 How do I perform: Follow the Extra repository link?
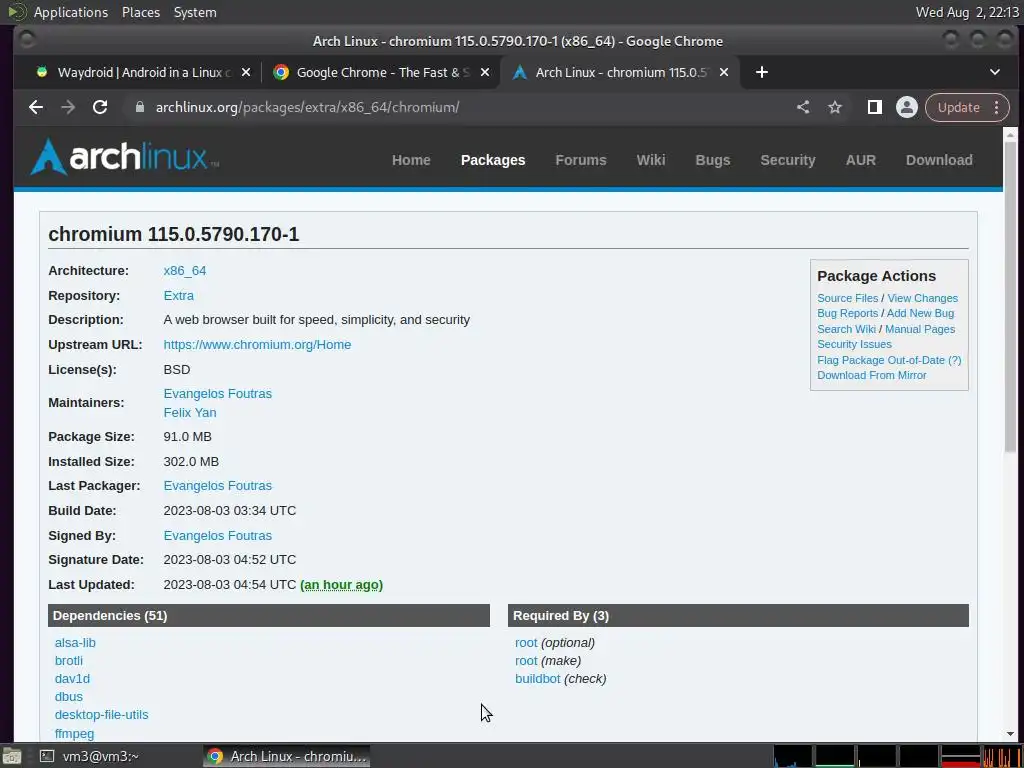178,295
